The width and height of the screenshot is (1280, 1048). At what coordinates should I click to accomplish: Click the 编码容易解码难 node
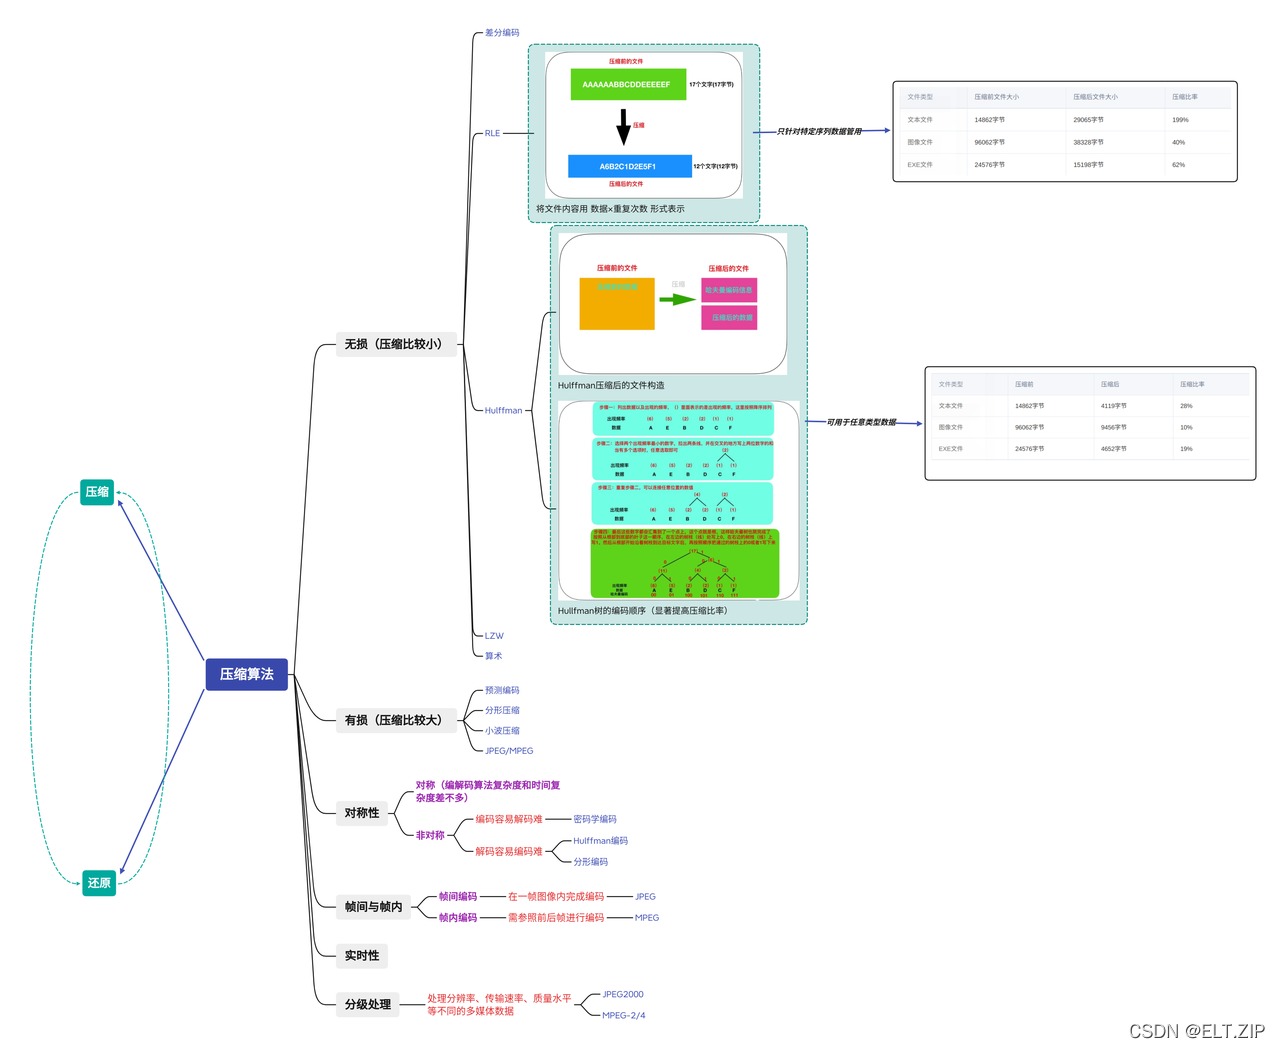point(509,819)
